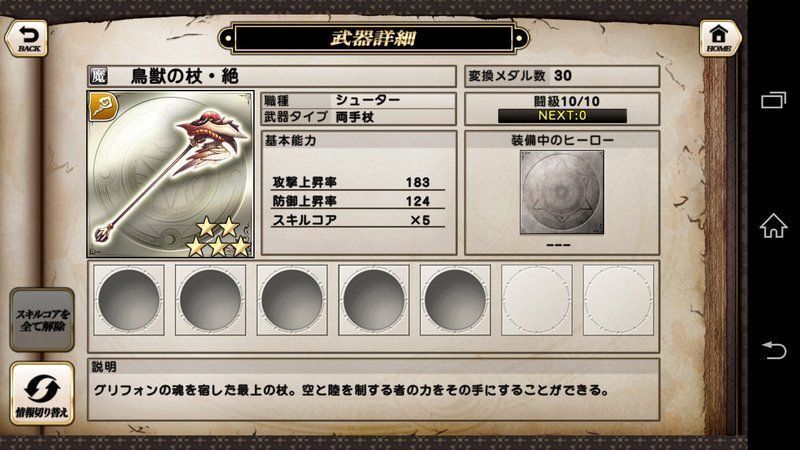Tap the Android back navigation icon
This screenshot has height=450, width=800.
(x=773, y=350)
